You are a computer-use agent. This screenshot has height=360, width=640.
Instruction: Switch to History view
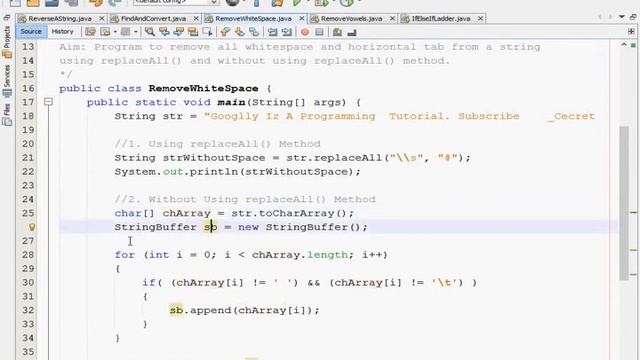(62, 31)
